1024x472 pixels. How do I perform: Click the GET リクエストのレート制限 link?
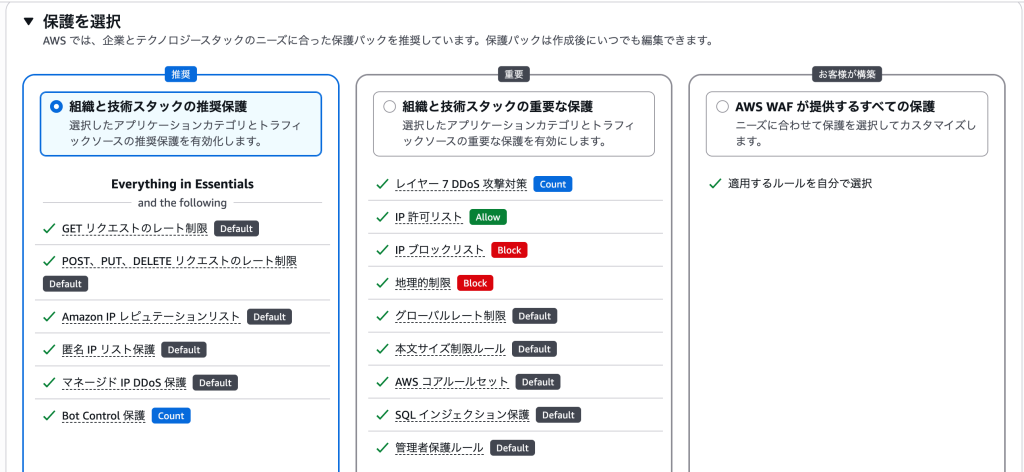click(x=135, y=228)
